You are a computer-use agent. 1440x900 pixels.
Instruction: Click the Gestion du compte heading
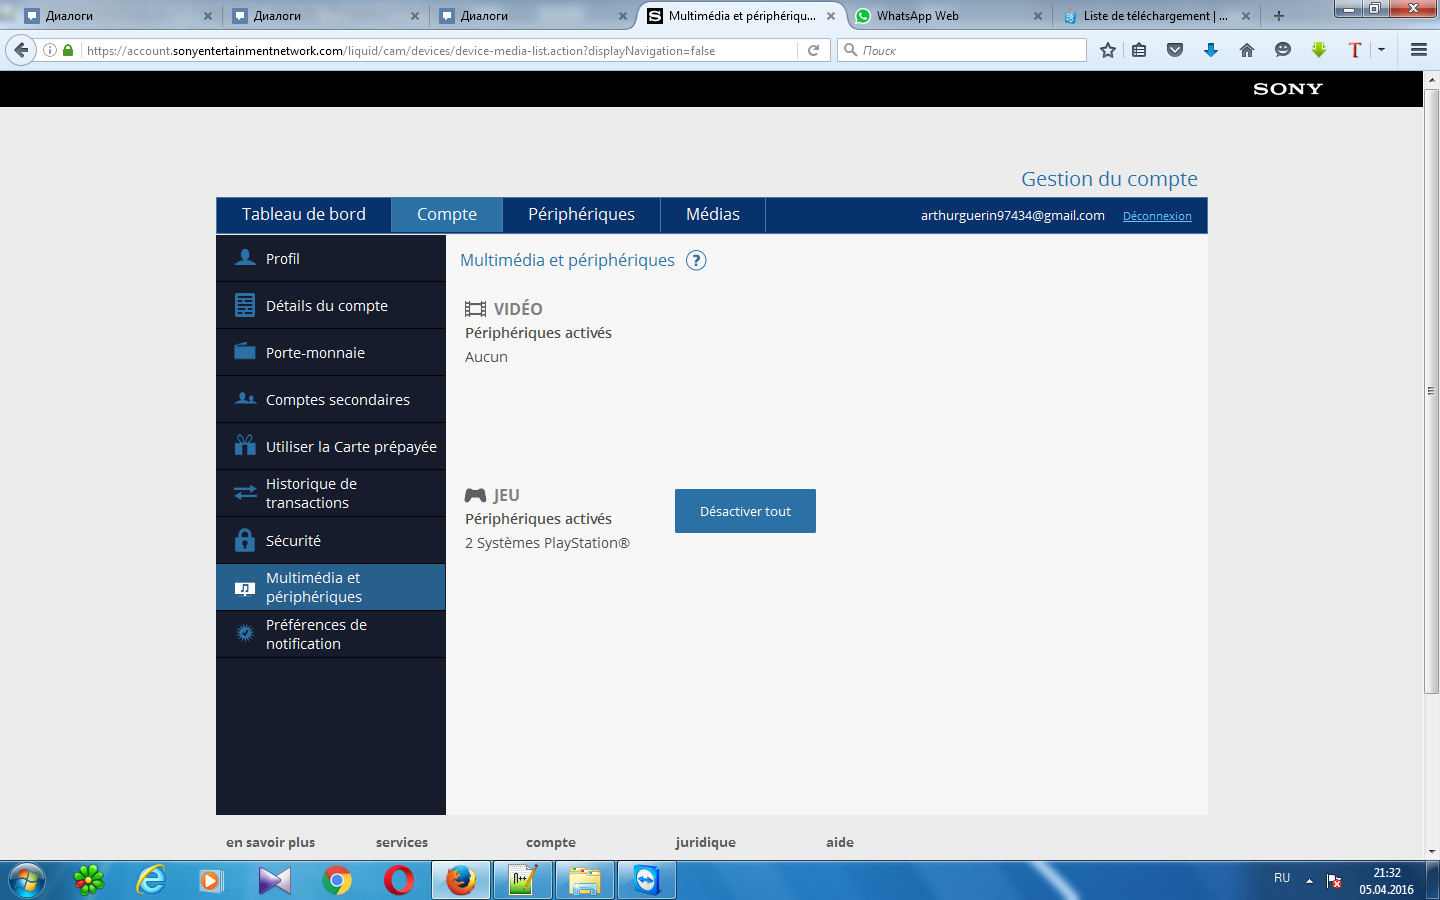1109,179
